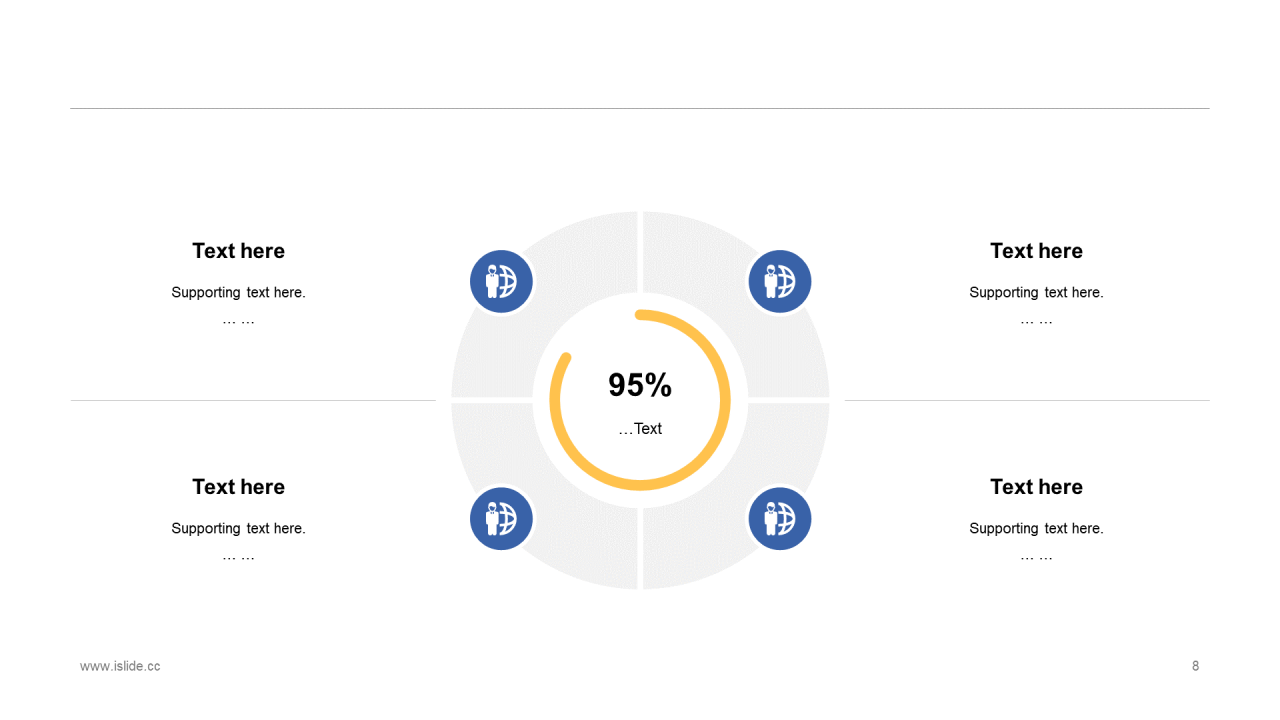This screenshot has width=1280, height=720.
Task: Click the slide number 8
Action: tap(1195, 666)
